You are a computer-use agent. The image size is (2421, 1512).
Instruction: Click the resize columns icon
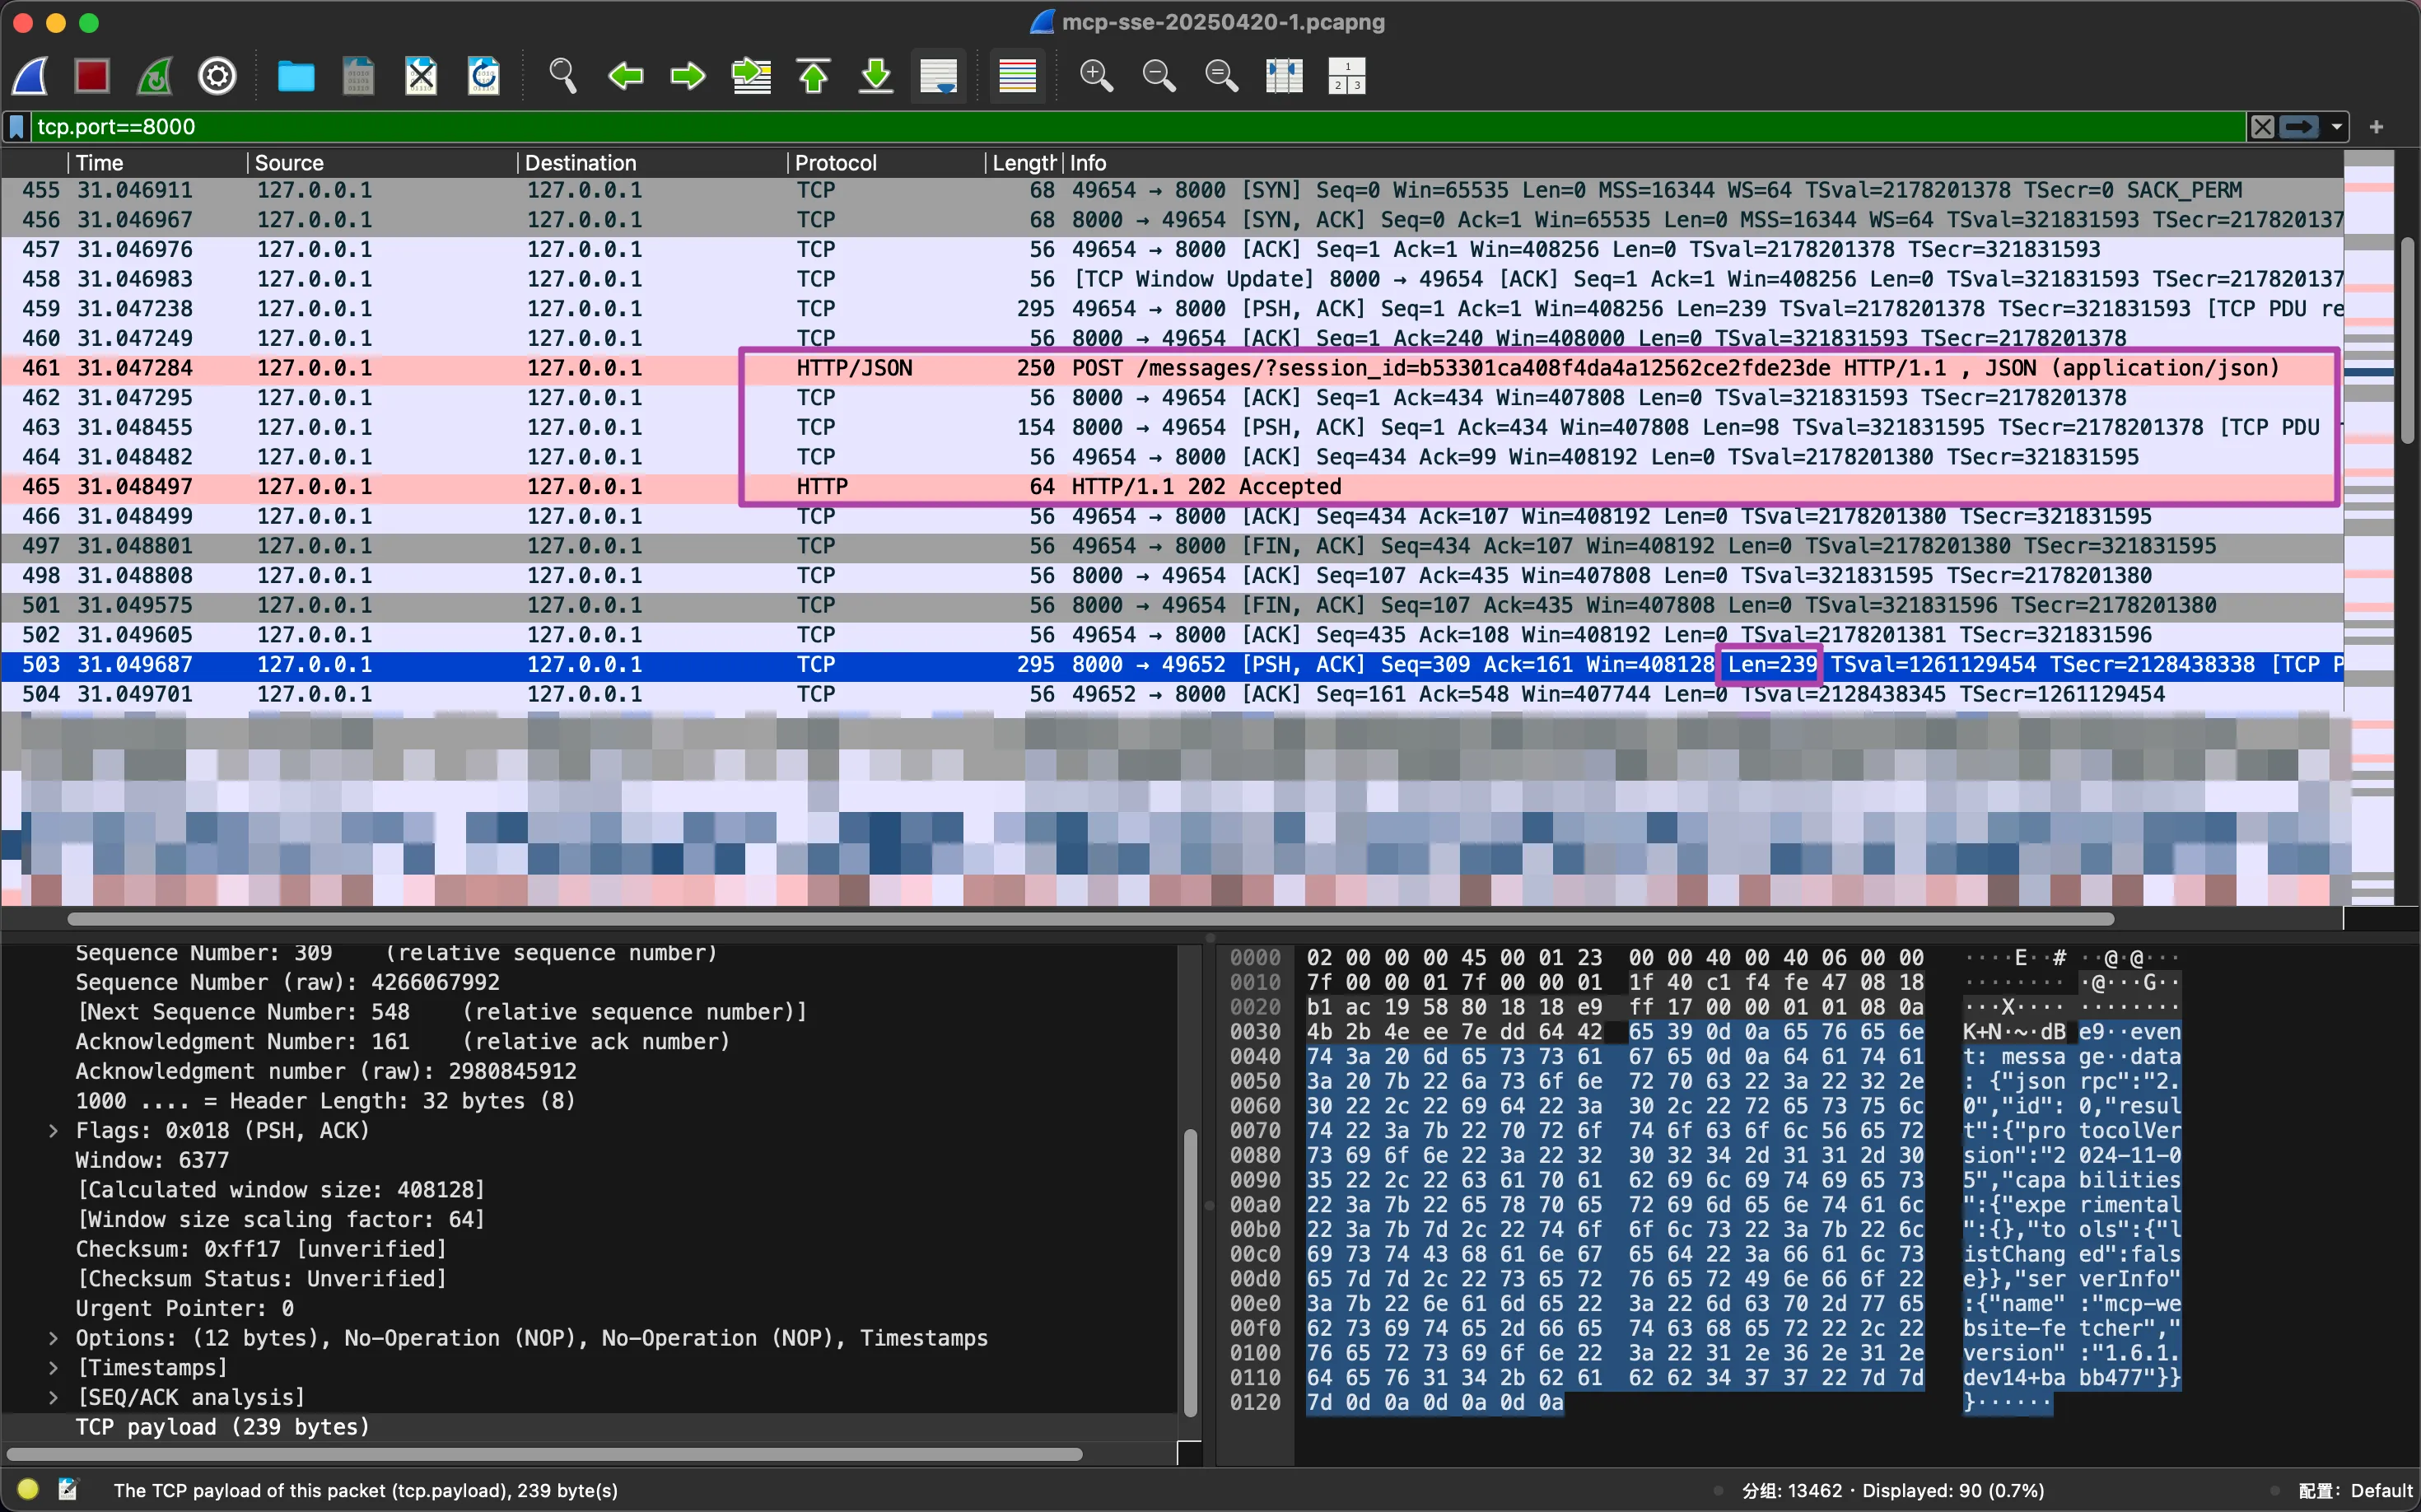(1284, 76)
